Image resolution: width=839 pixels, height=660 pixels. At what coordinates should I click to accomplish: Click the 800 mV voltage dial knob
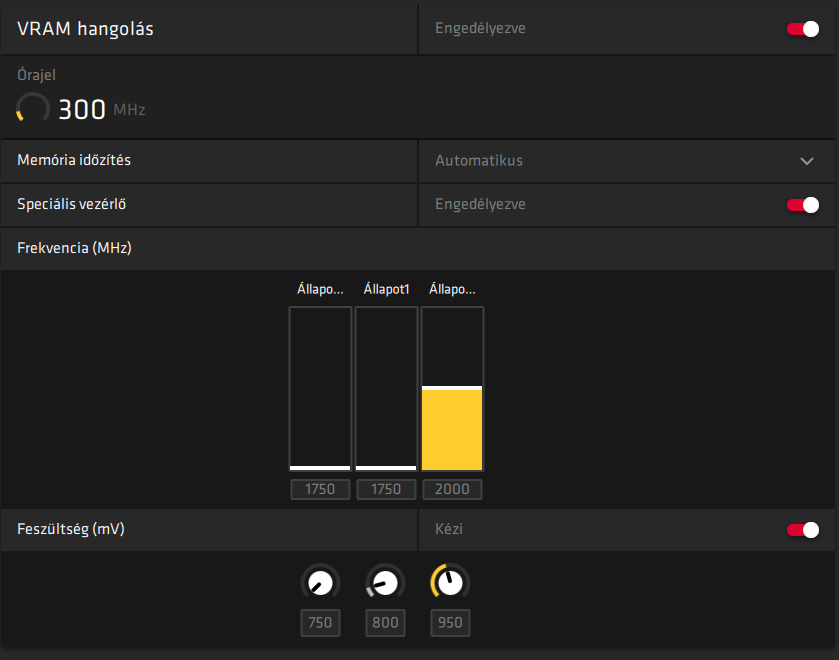[385, 583]
